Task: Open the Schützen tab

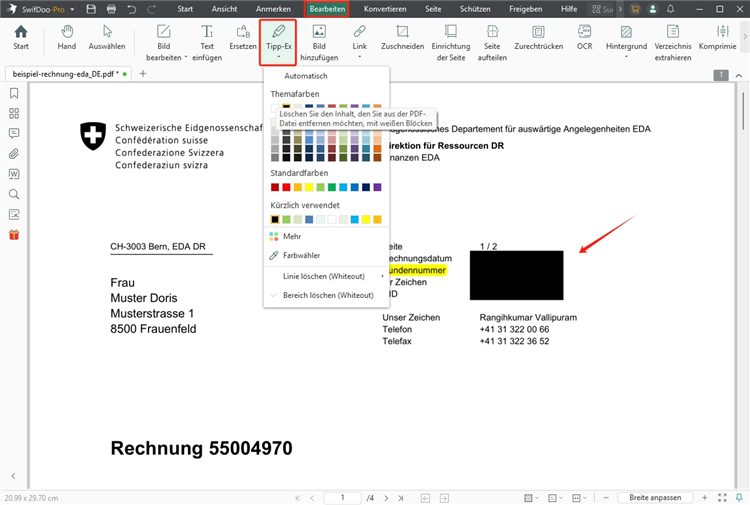Action: 475,9
